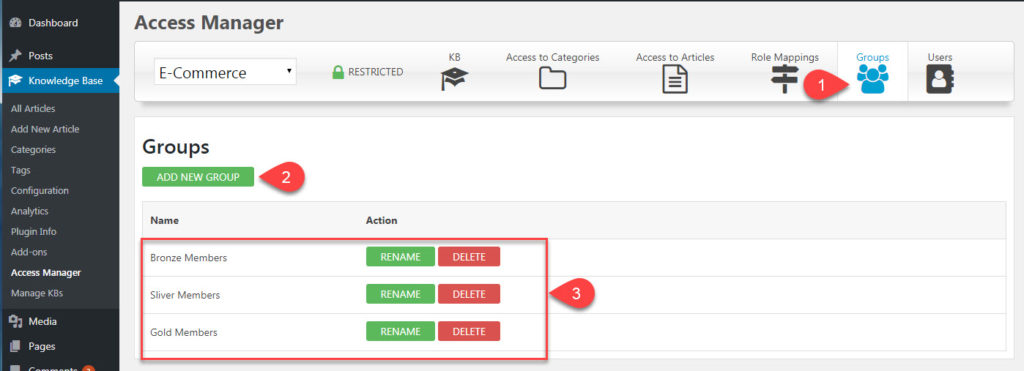This screenshot has width=1024, height=371.
Task: Switch to the Users tab label
Action: click(940, 57)
